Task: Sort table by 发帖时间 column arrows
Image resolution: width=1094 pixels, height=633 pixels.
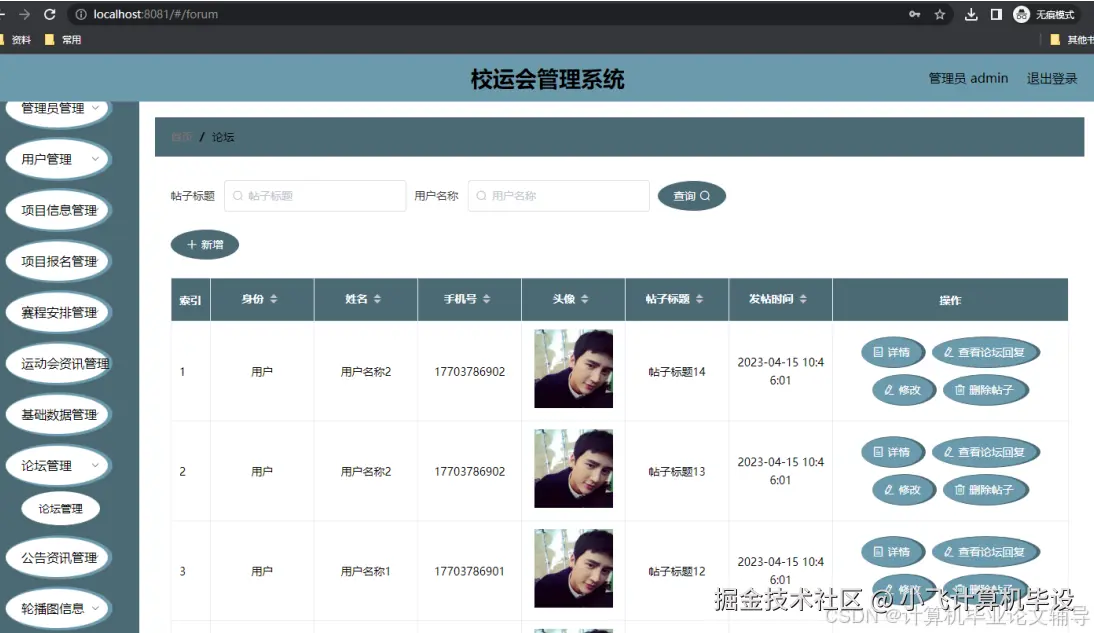Action: click(803, 299)
